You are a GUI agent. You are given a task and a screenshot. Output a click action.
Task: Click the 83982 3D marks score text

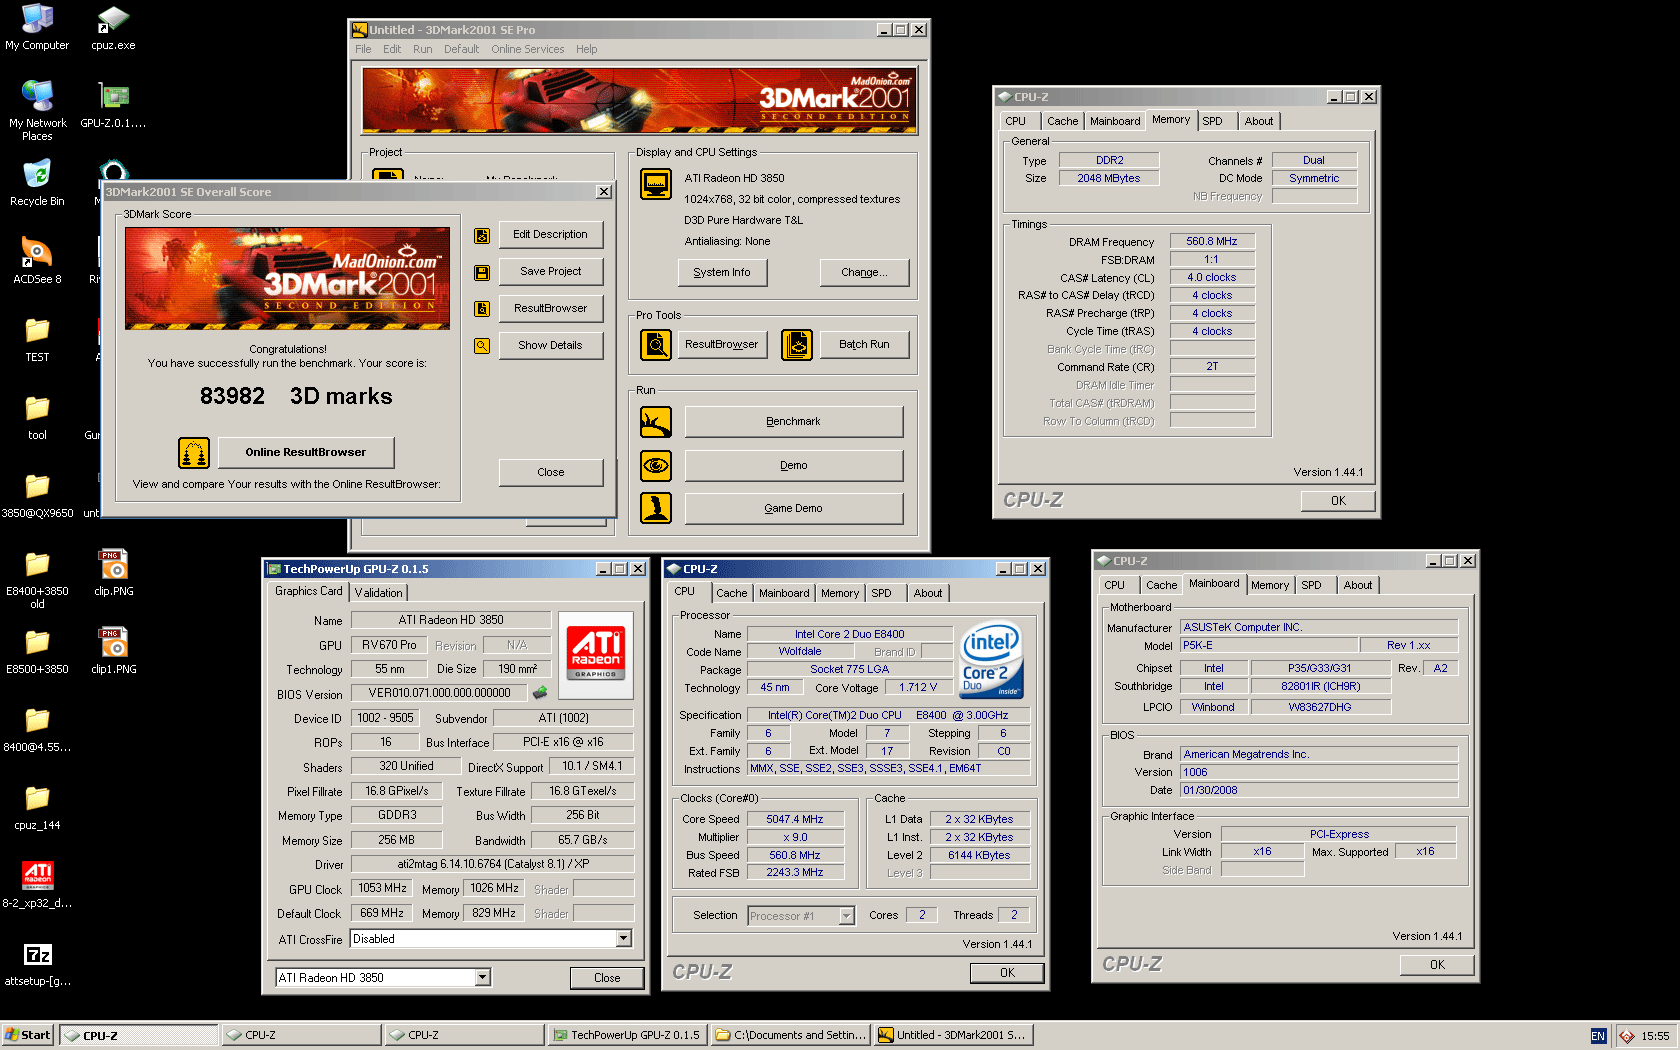tap(296, 397)
